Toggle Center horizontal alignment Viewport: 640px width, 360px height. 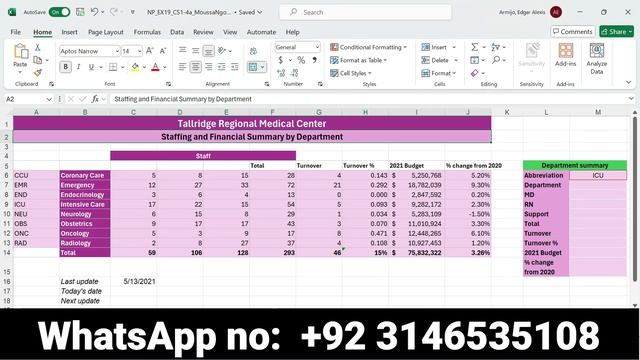pos(196,67)
